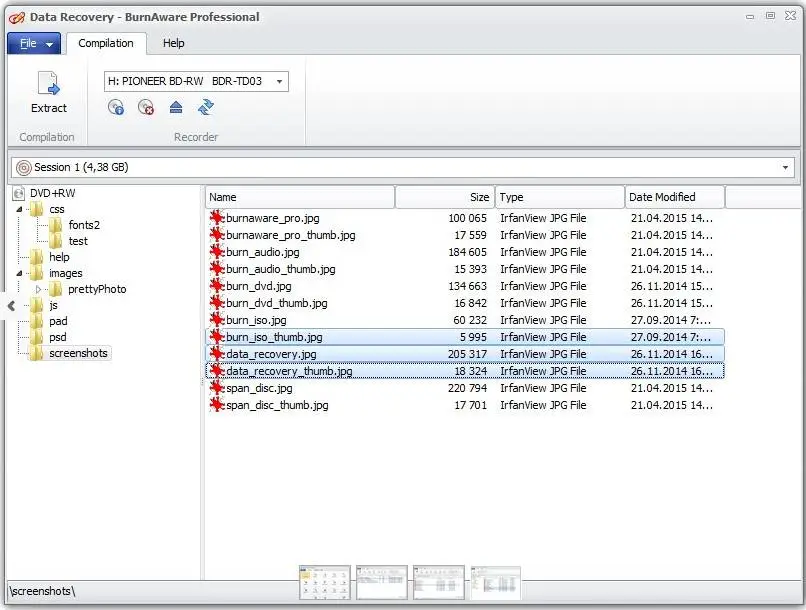Click the span_disc_thumb.jpg file icon
This screenshot has height=610, width=806.
[217, 404]
